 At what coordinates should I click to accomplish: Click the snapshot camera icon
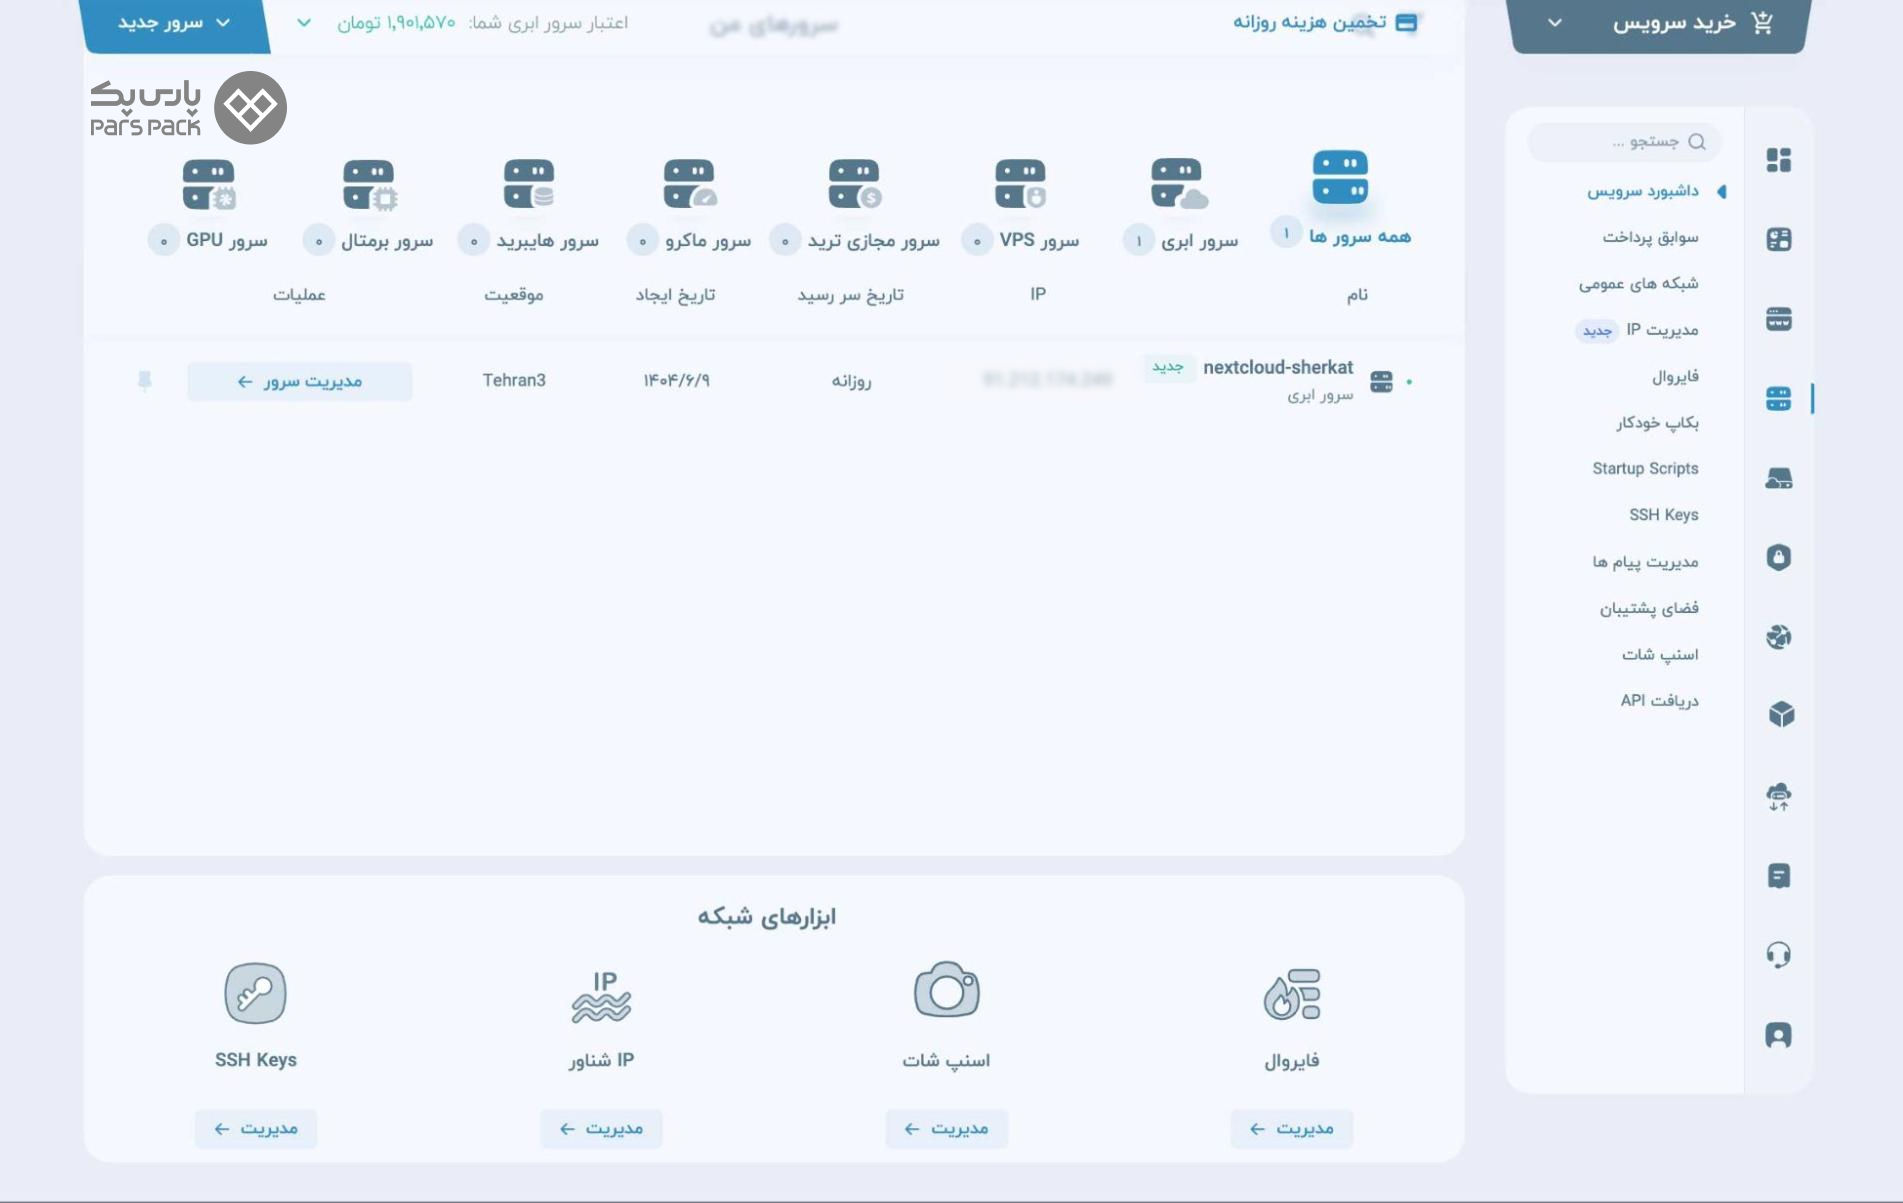(x=946, y=991)
